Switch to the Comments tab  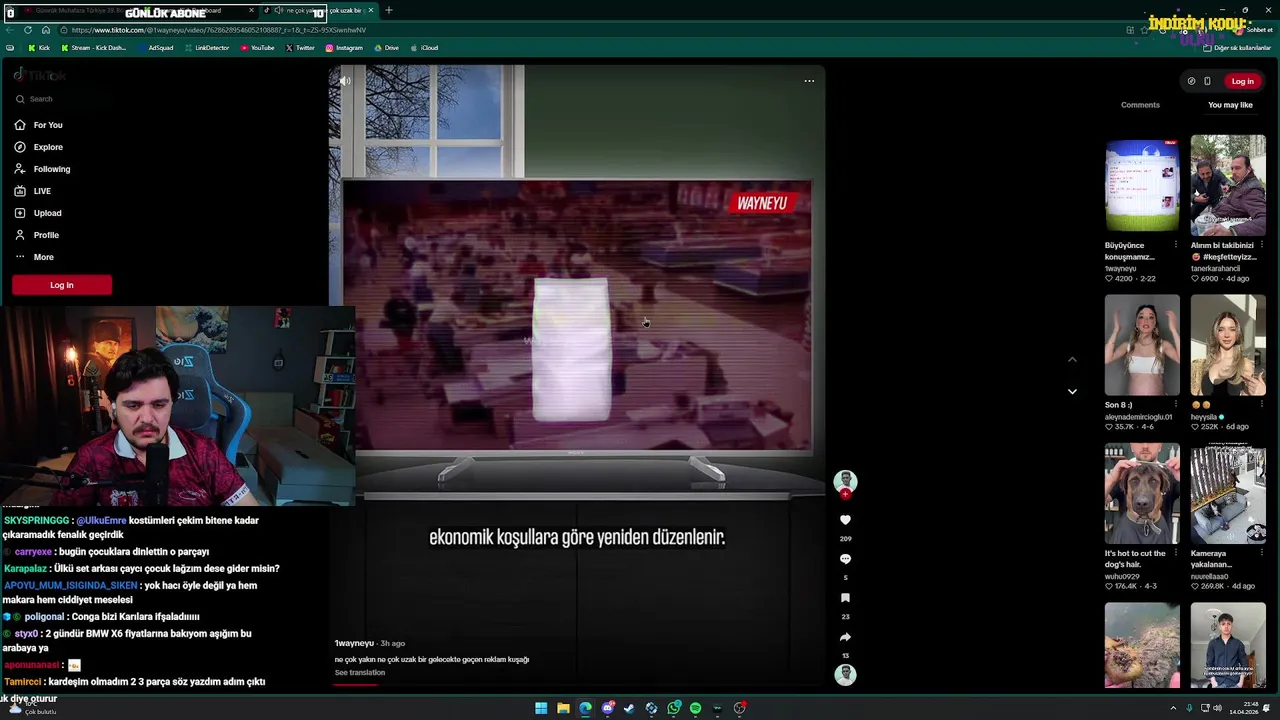coord(1140,105)
